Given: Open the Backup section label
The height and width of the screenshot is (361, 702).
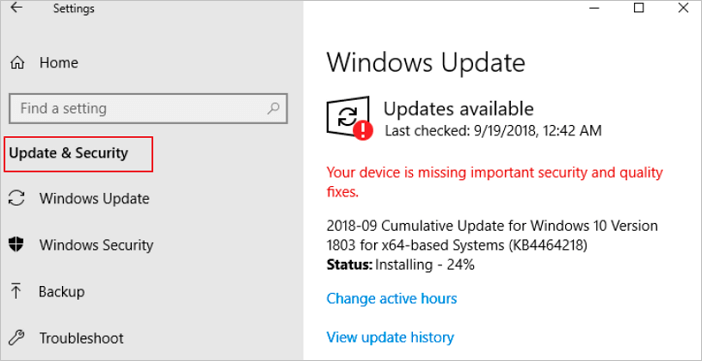Looking at the screenshot, I should 62,292.
